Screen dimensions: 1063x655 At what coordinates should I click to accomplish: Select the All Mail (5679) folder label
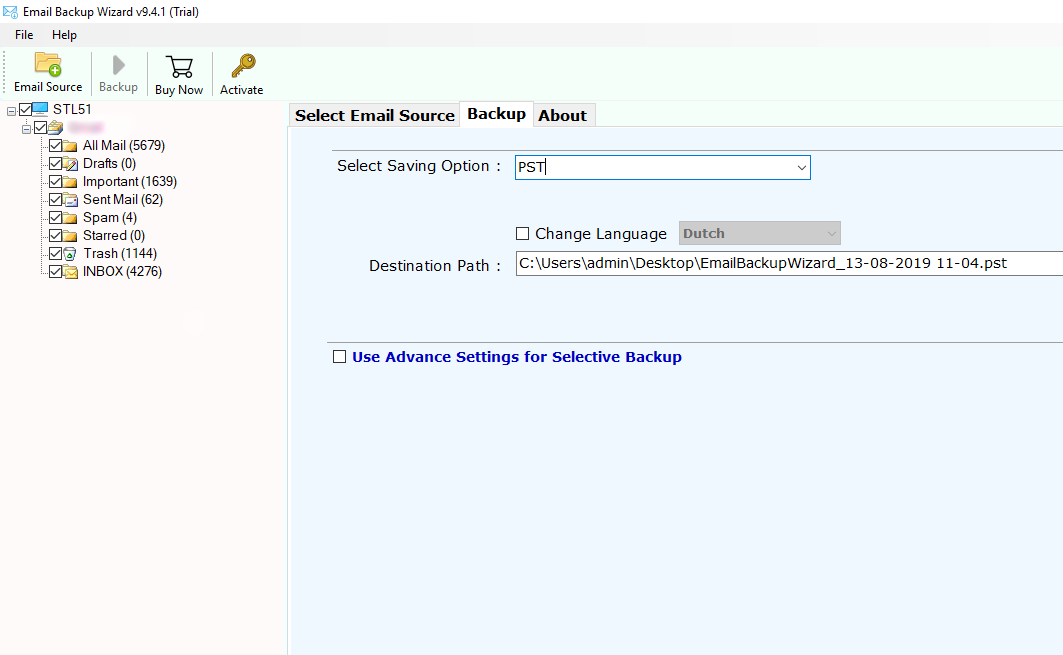(123, 145)
